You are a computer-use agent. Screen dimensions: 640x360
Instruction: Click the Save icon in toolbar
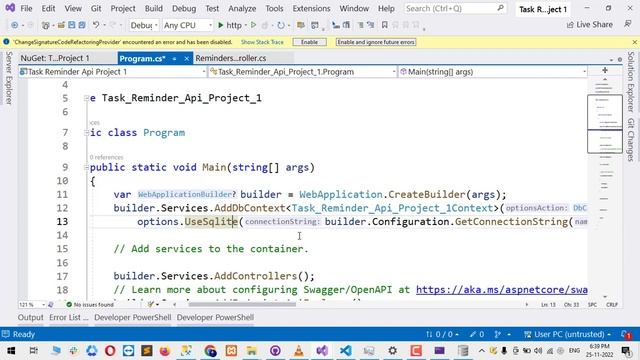[x=71, y=25]
